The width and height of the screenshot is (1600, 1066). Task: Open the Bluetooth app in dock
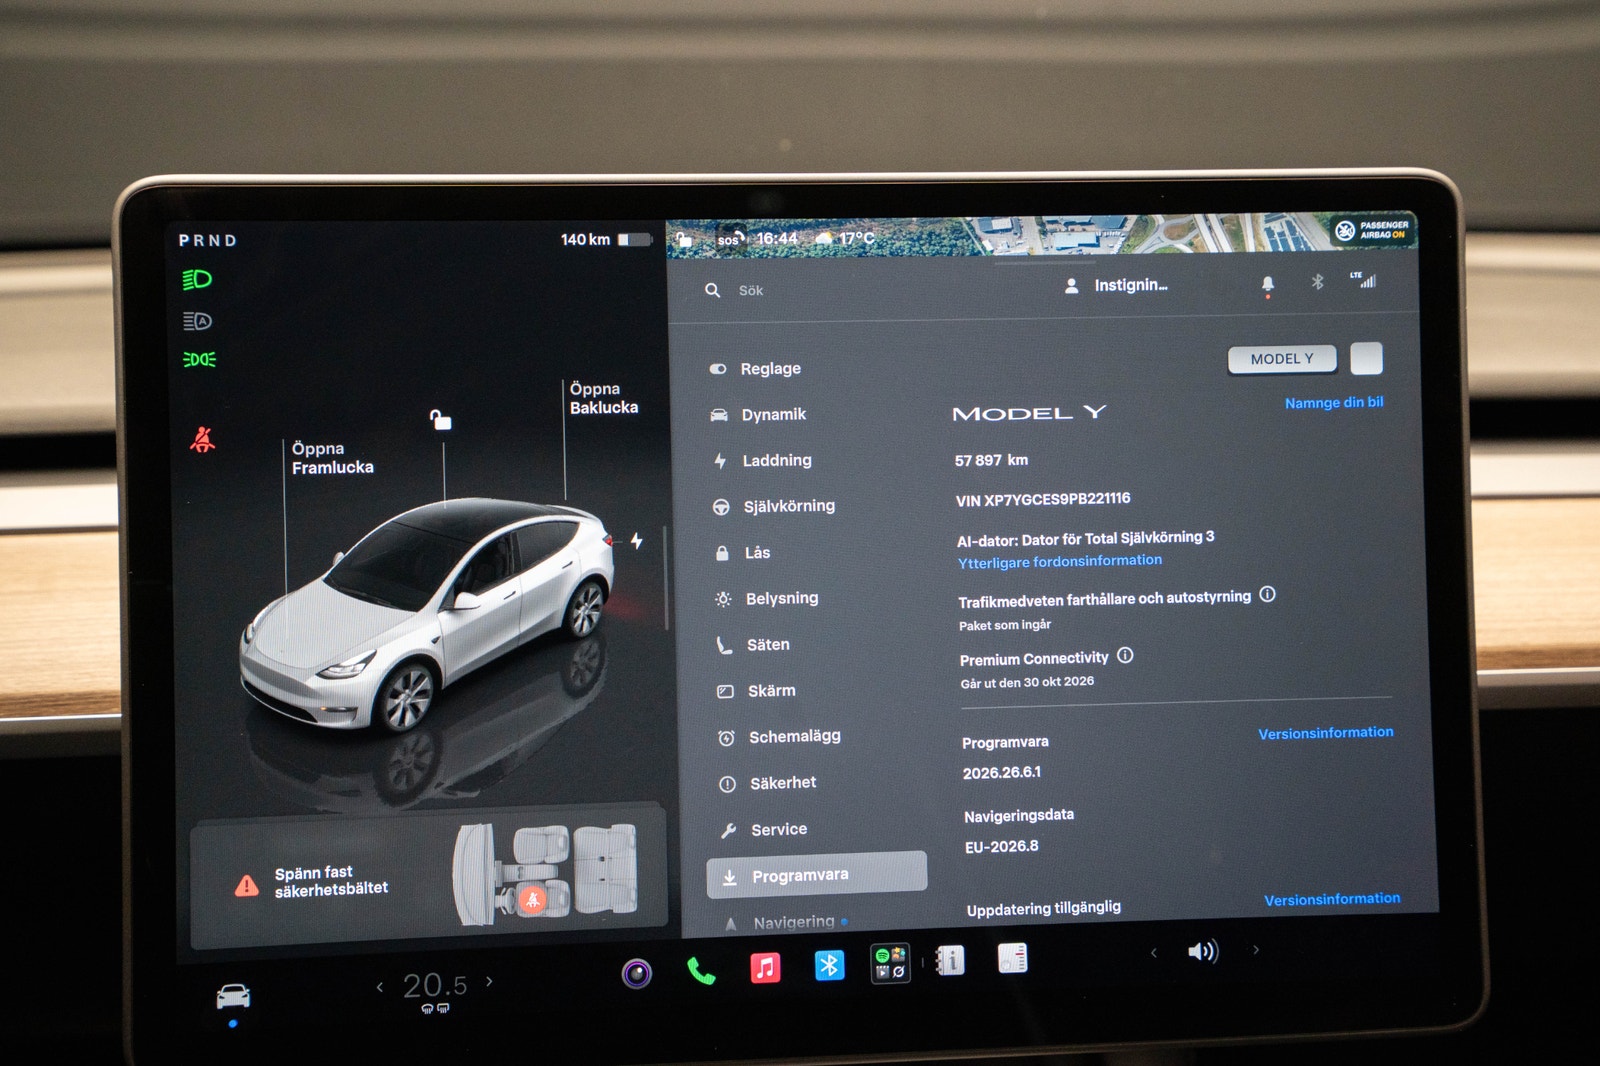coord(829,965)
